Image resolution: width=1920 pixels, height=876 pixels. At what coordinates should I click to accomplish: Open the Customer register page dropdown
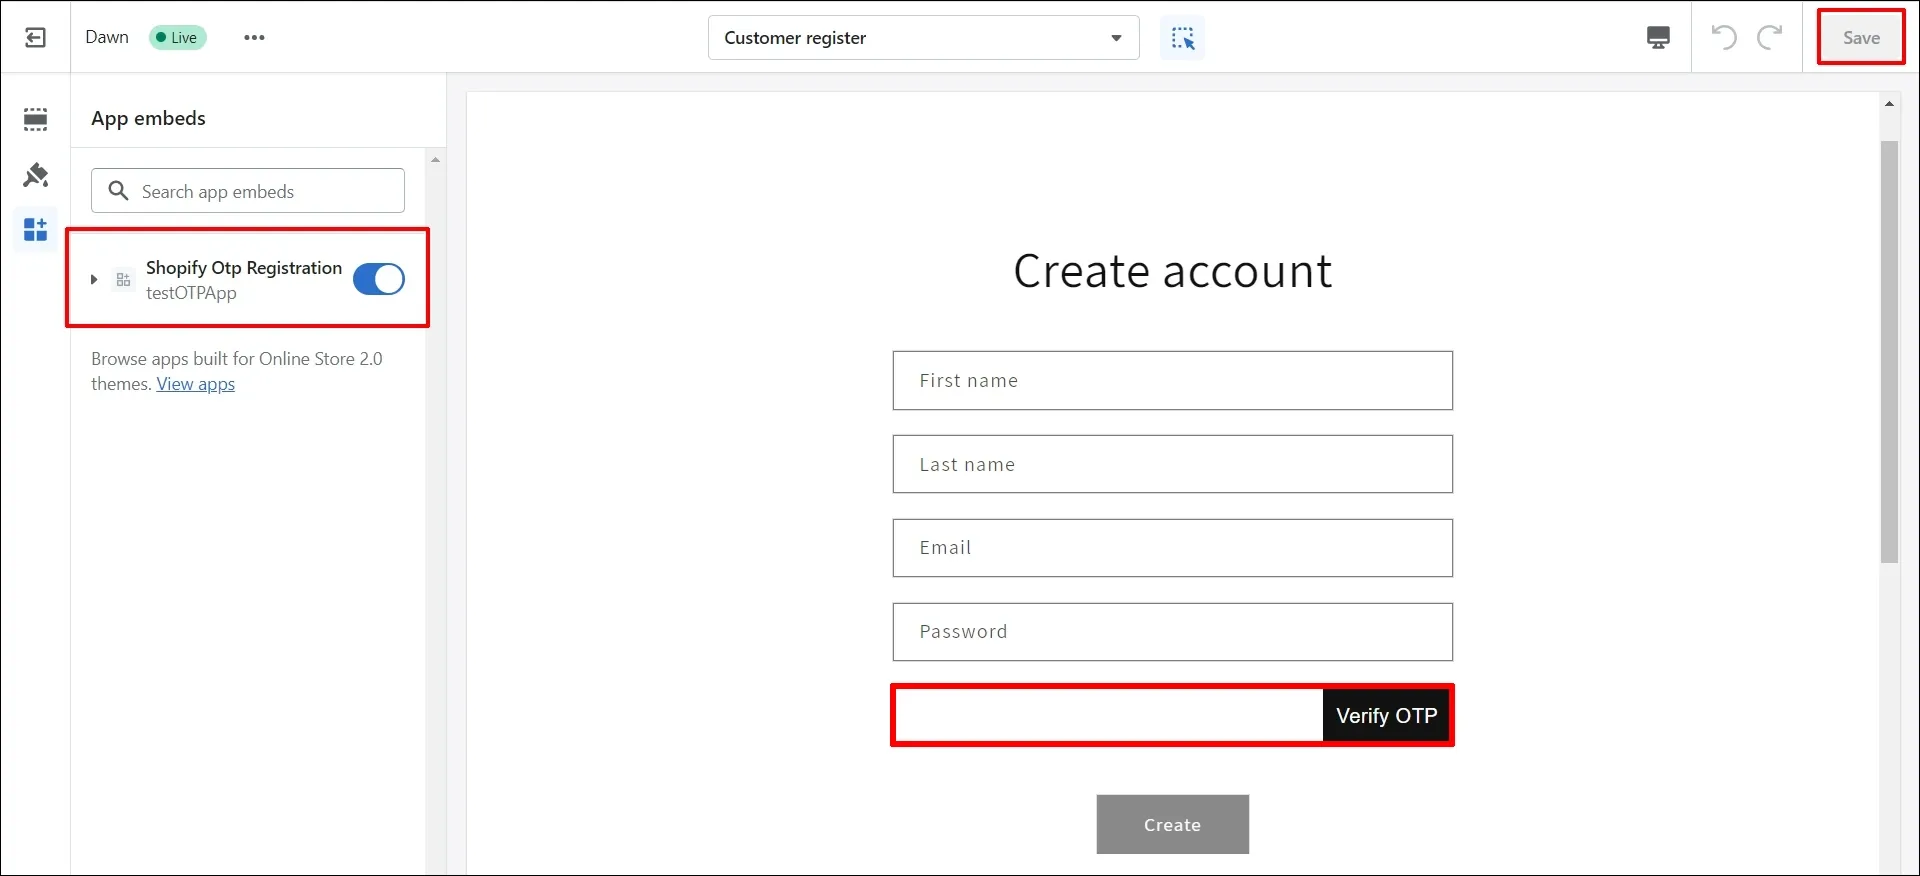pyautogui.click(x=924, y=38)
